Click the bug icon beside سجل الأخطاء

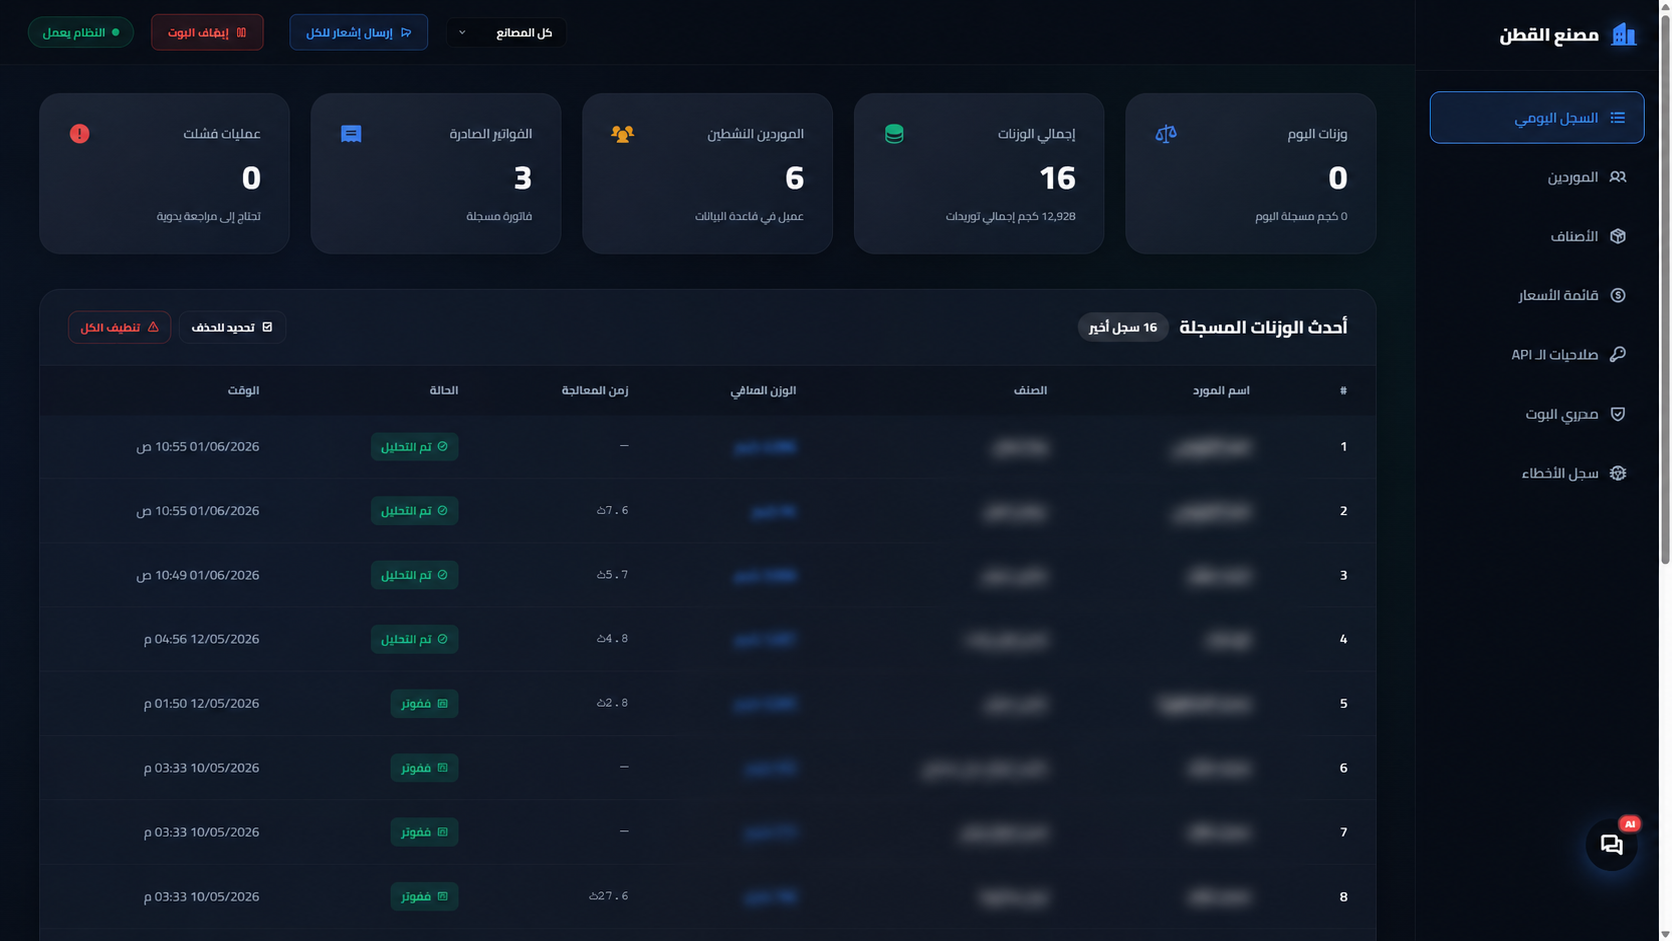tap(1618, 473)
